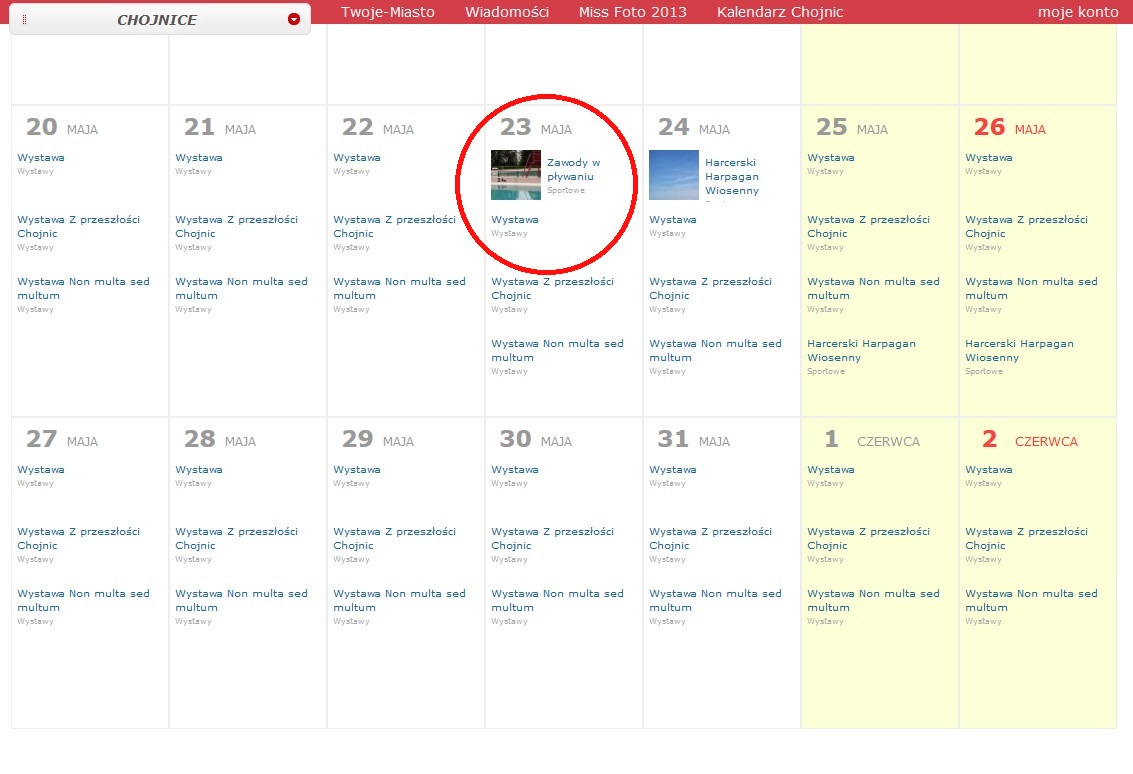The image size is (1133, 774).
Task: Open the CHOJNICE city dropdown arrow
Action: pos(293,20)
